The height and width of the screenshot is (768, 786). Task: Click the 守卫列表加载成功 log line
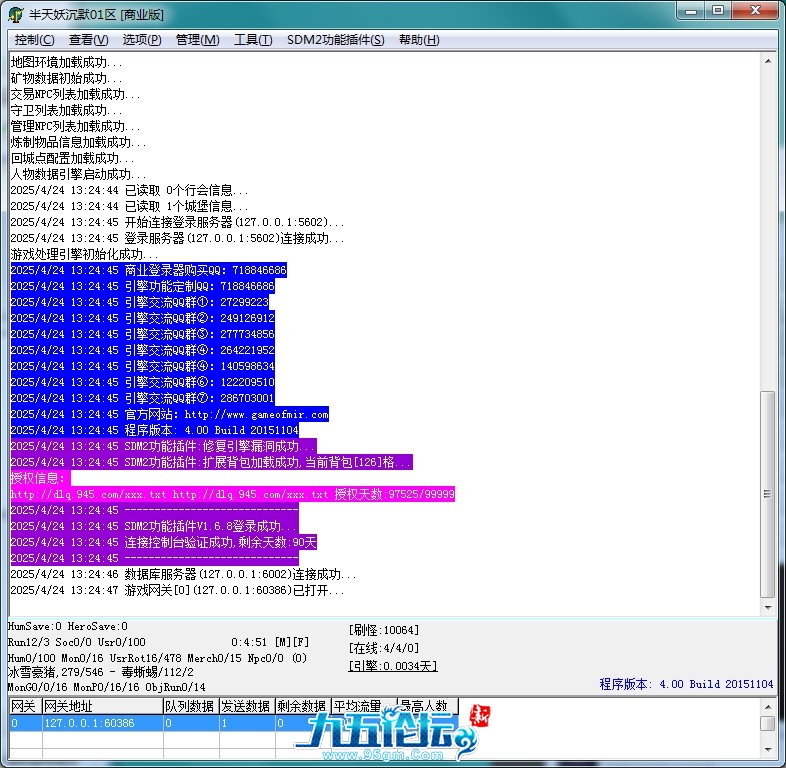(x=66, y=110)
